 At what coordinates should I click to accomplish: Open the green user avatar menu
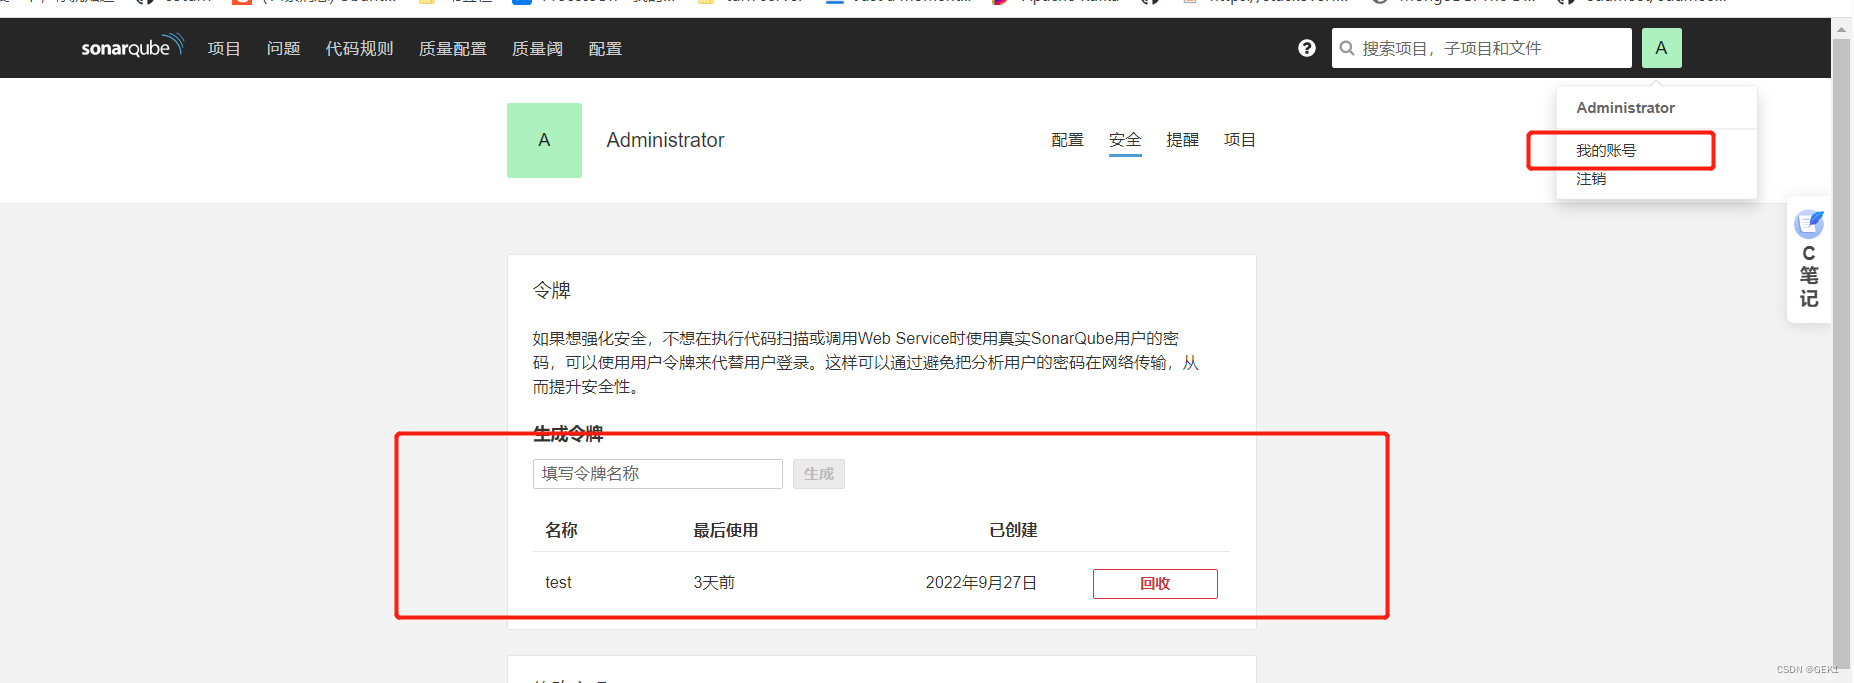1661,48
